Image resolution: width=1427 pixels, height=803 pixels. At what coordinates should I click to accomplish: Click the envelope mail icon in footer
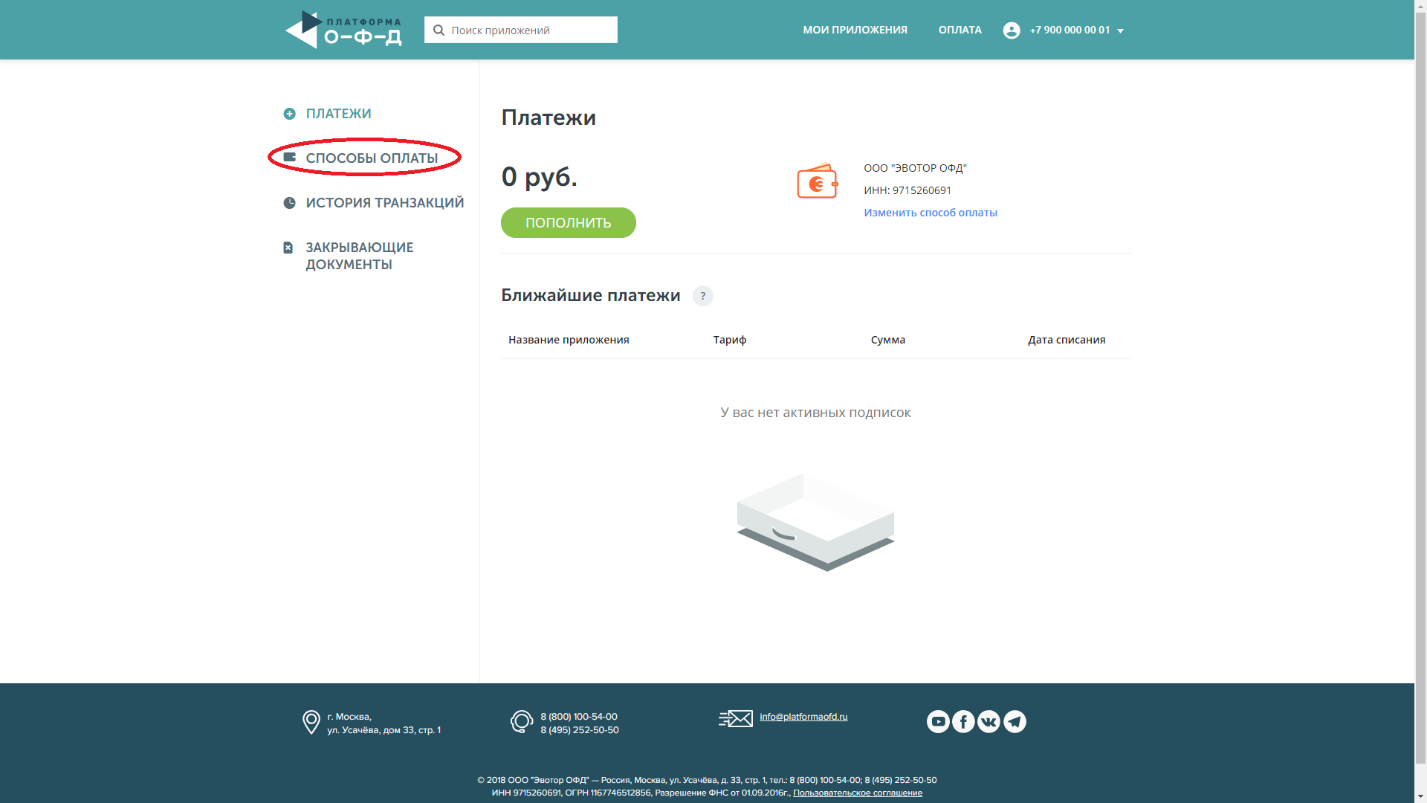(735, 718)
